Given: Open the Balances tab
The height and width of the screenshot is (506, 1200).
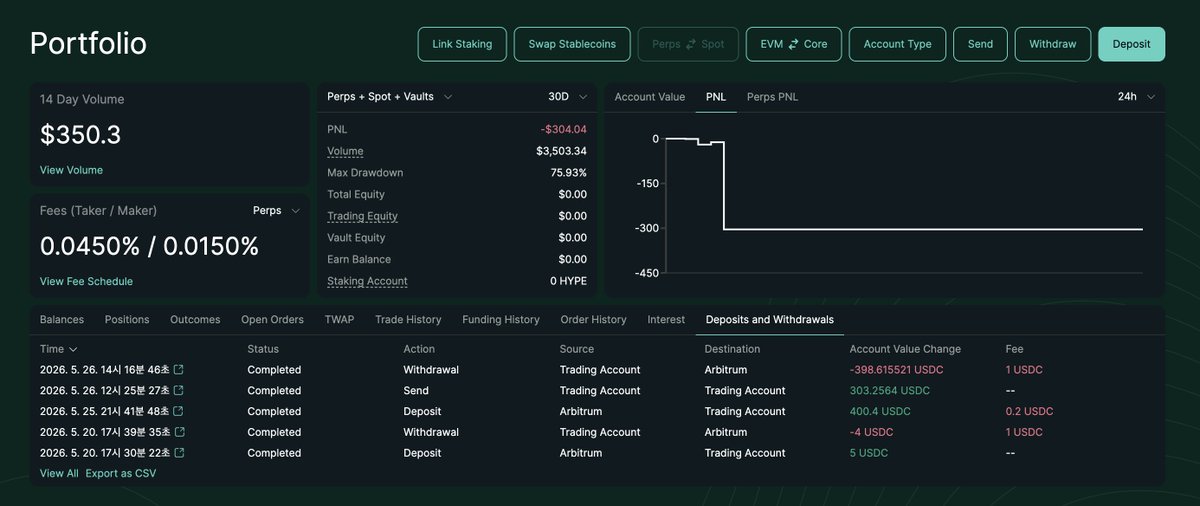Looking at the screenshot, I should [62, 320].
